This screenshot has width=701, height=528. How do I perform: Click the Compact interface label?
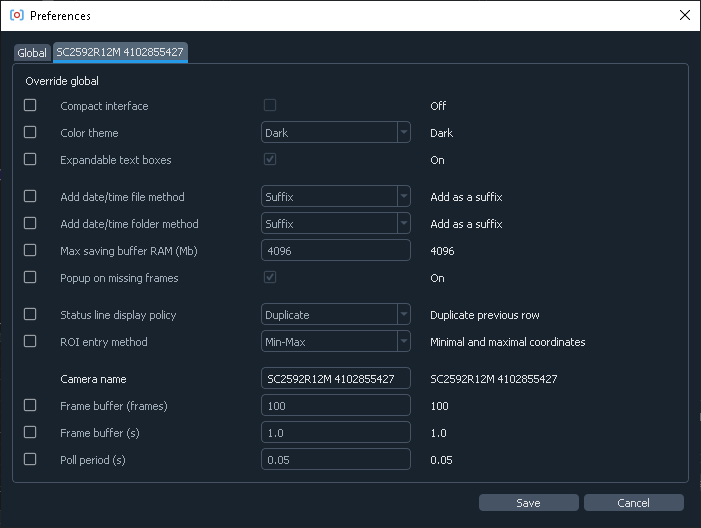pyautogui.click(x=104, y=106)
